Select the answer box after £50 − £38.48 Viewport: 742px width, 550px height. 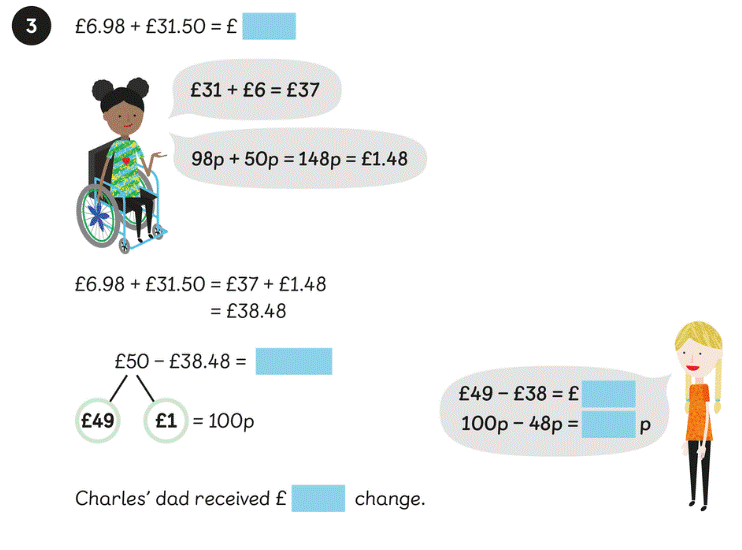[293, 361]
